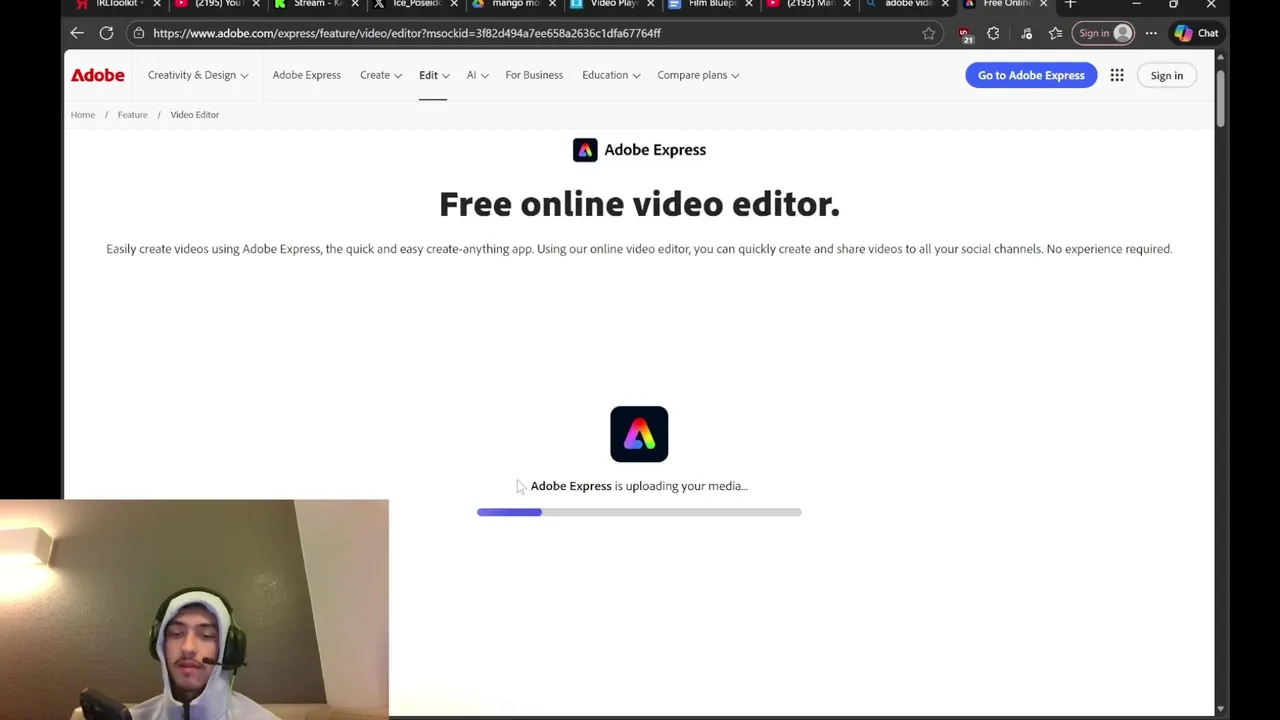Bookmark the page with the star icon
Image resolution: width=1280 pixels, height=720 pixels.
[929, 33]
